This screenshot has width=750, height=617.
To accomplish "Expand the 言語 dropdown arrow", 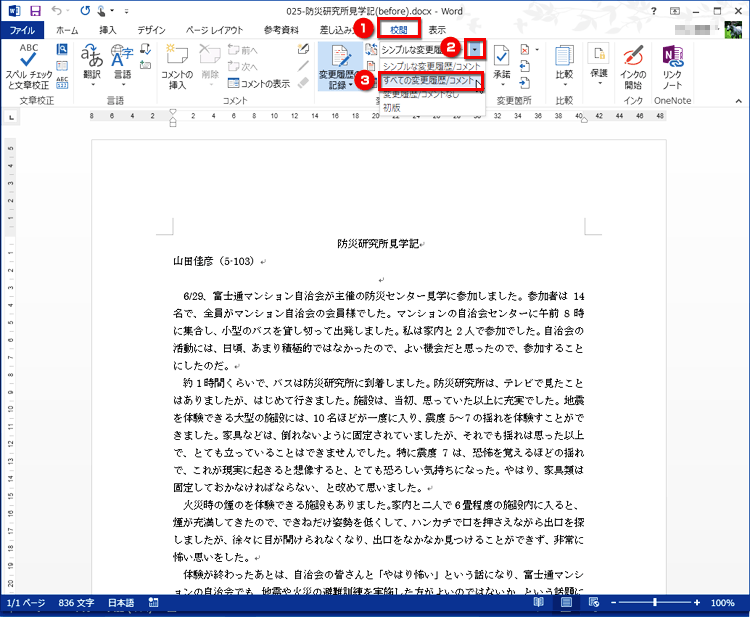I will pos(122,85).
